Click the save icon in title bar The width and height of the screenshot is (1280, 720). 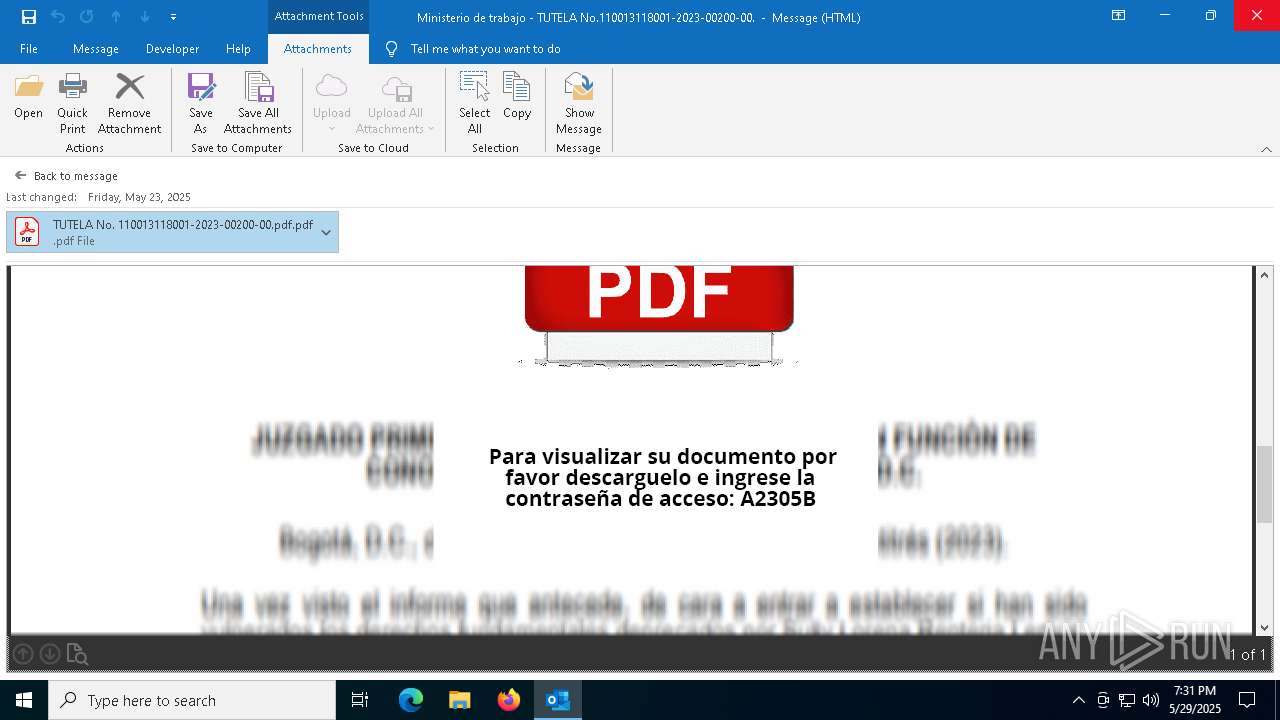29,17
